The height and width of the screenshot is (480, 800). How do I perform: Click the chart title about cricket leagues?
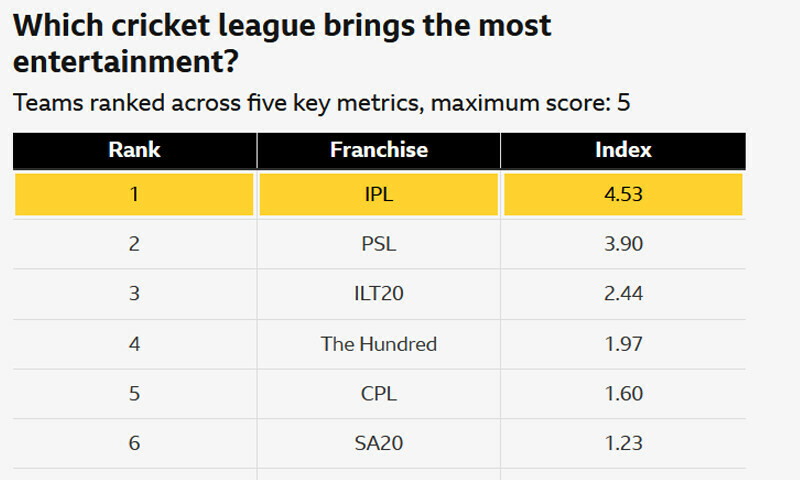coord(282,43)
